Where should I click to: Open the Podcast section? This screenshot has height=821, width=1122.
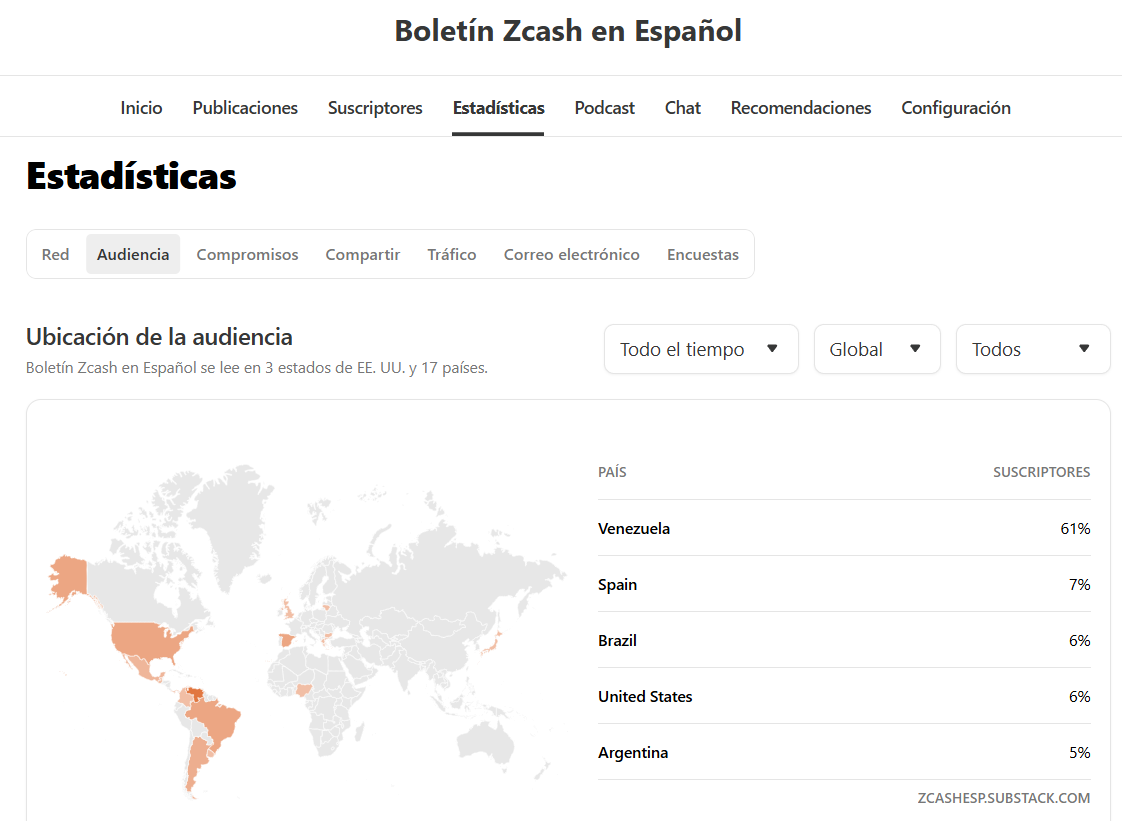tap(605, 108)
